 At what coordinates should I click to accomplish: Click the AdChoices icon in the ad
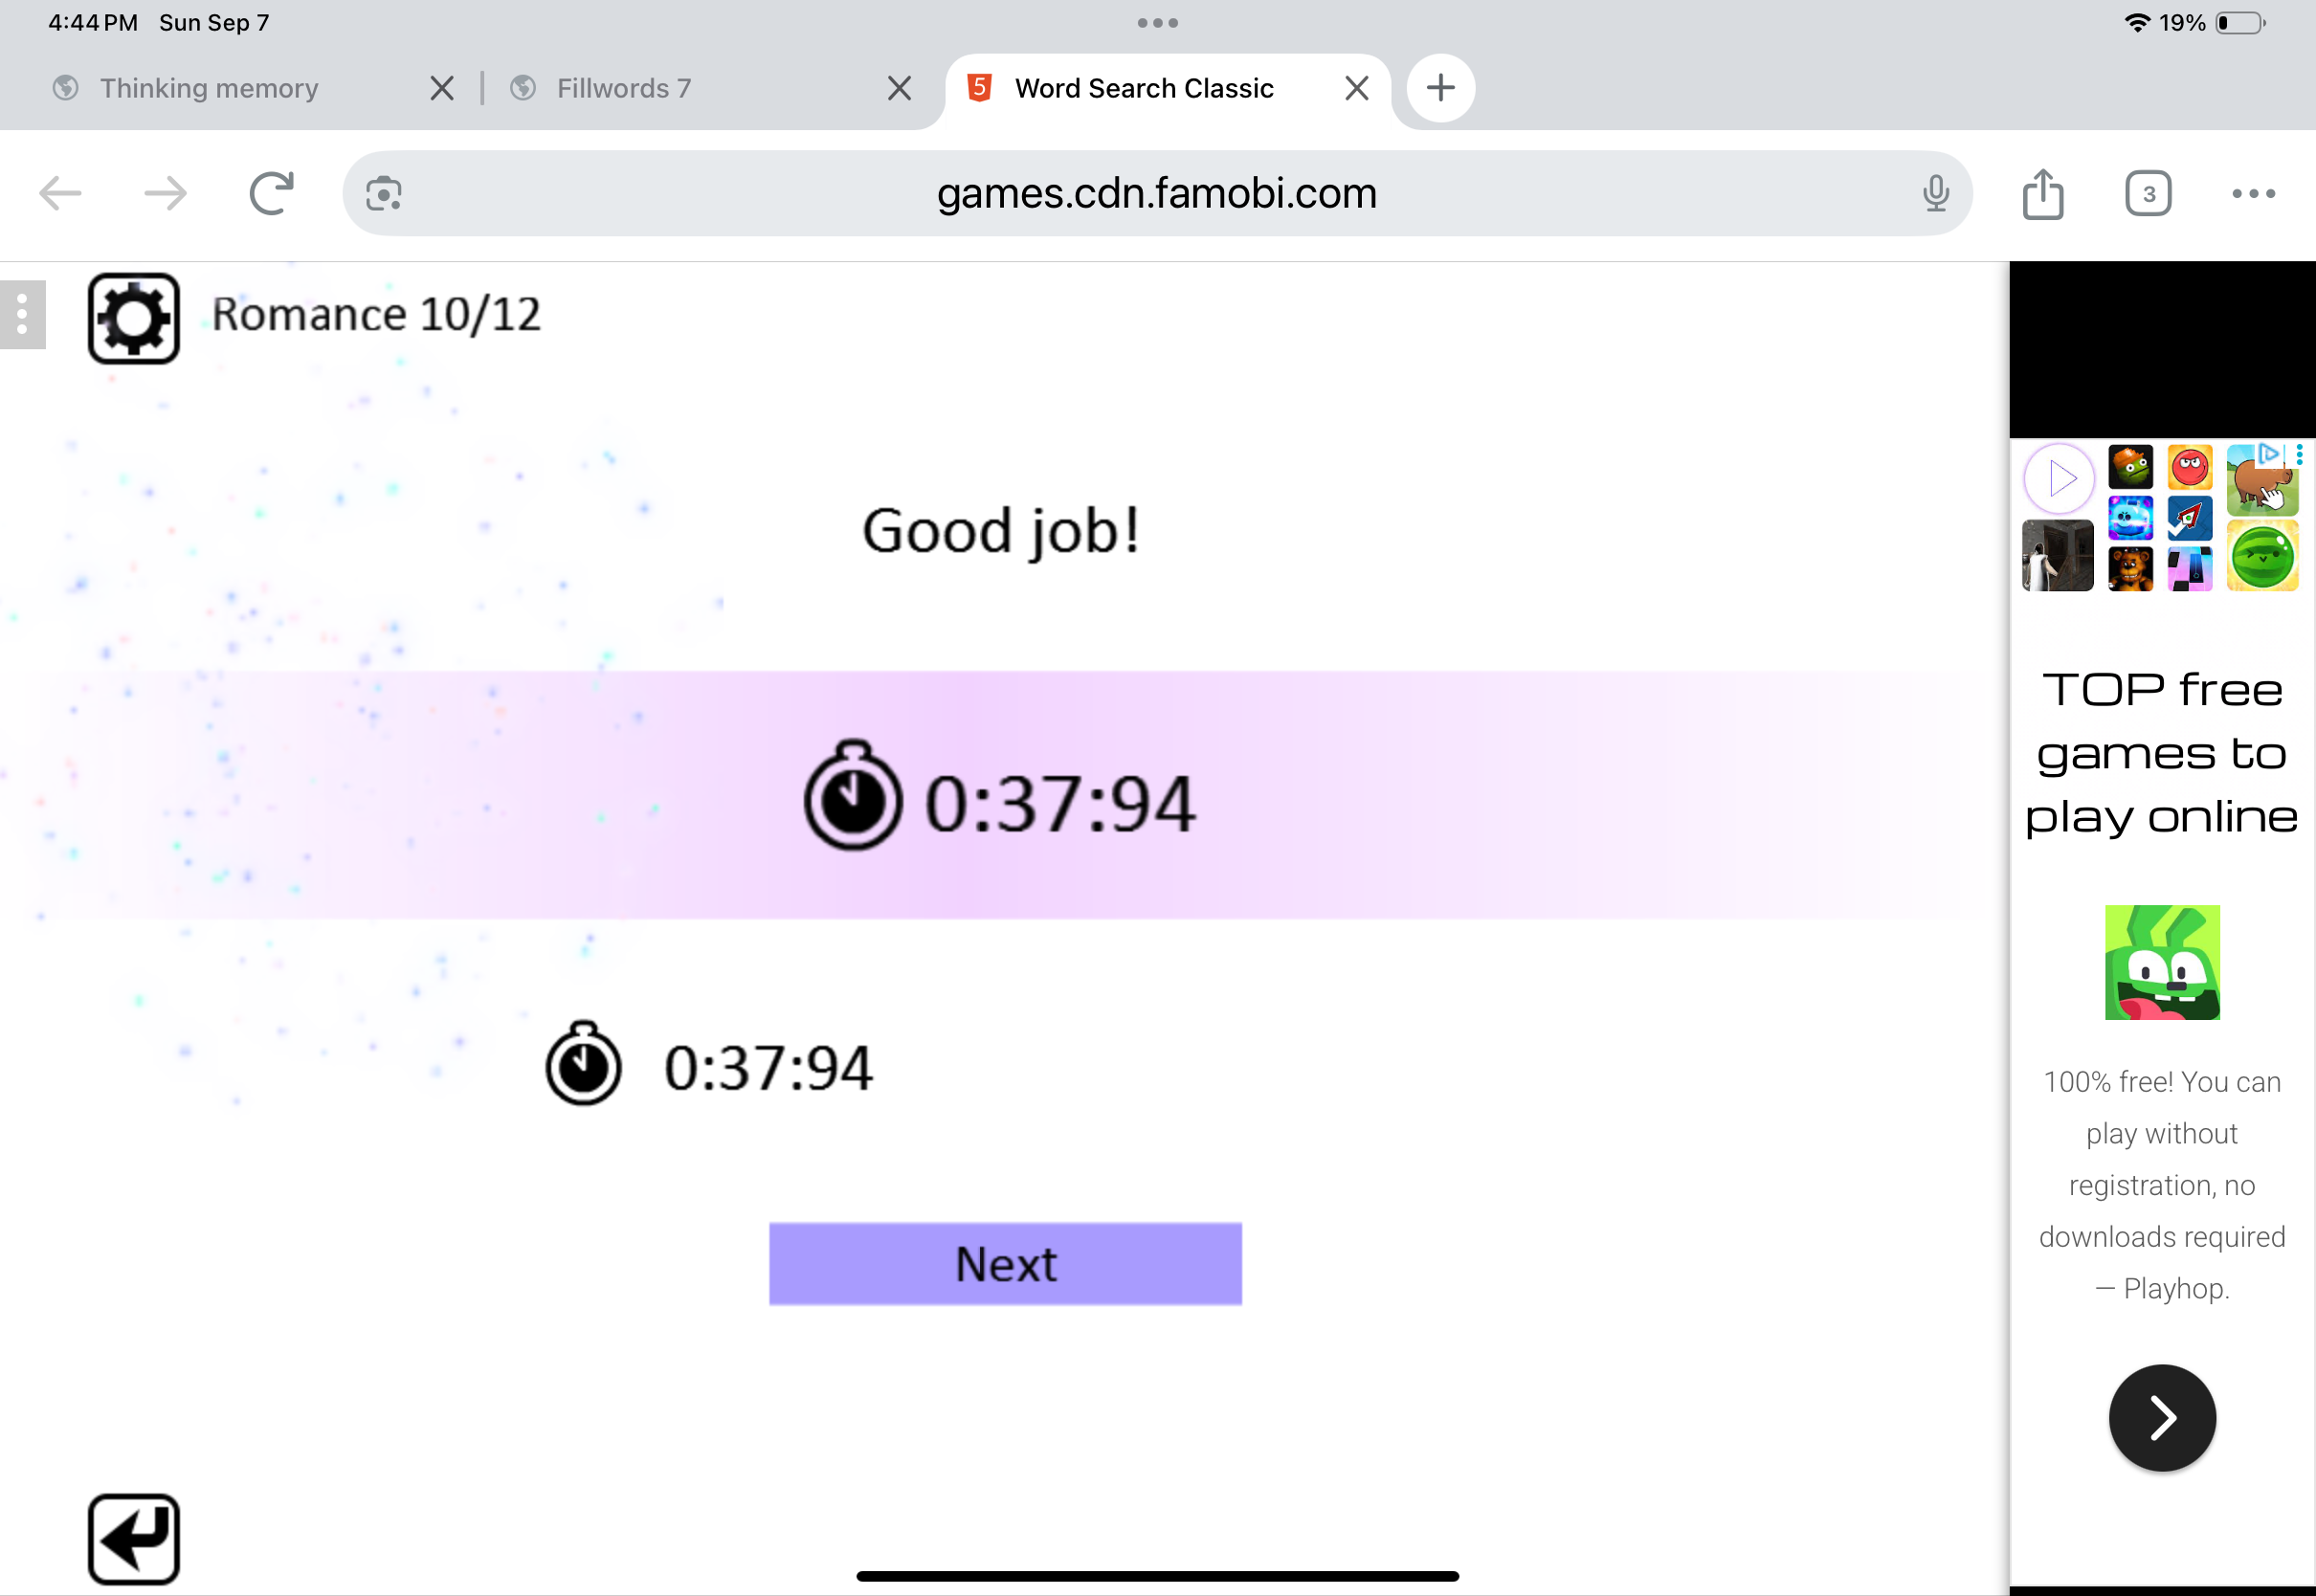2269,453
